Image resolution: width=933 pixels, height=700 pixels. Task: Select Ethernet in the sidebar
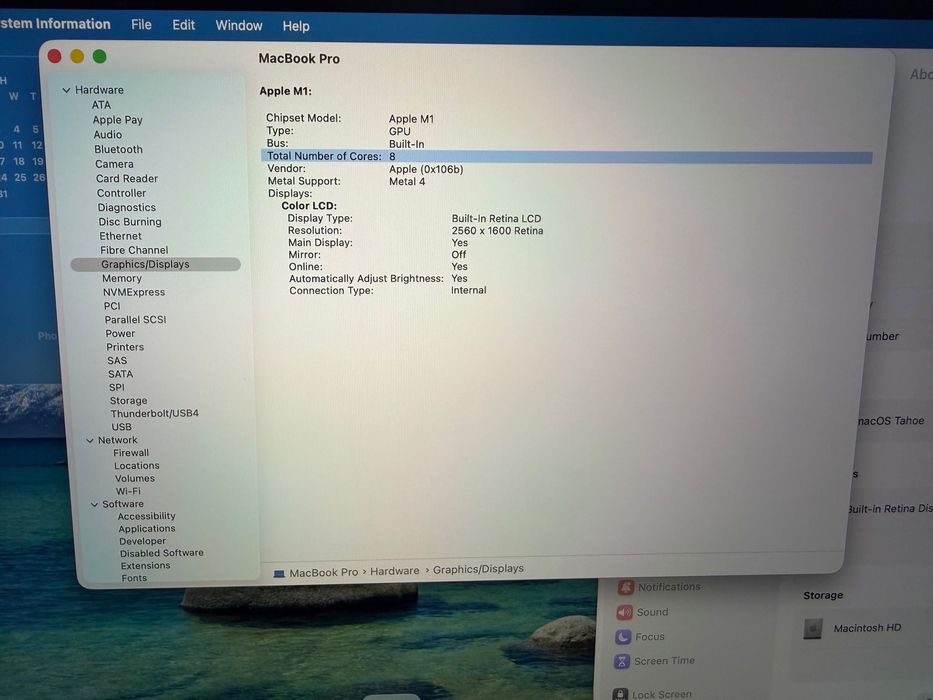coord(120,236)
